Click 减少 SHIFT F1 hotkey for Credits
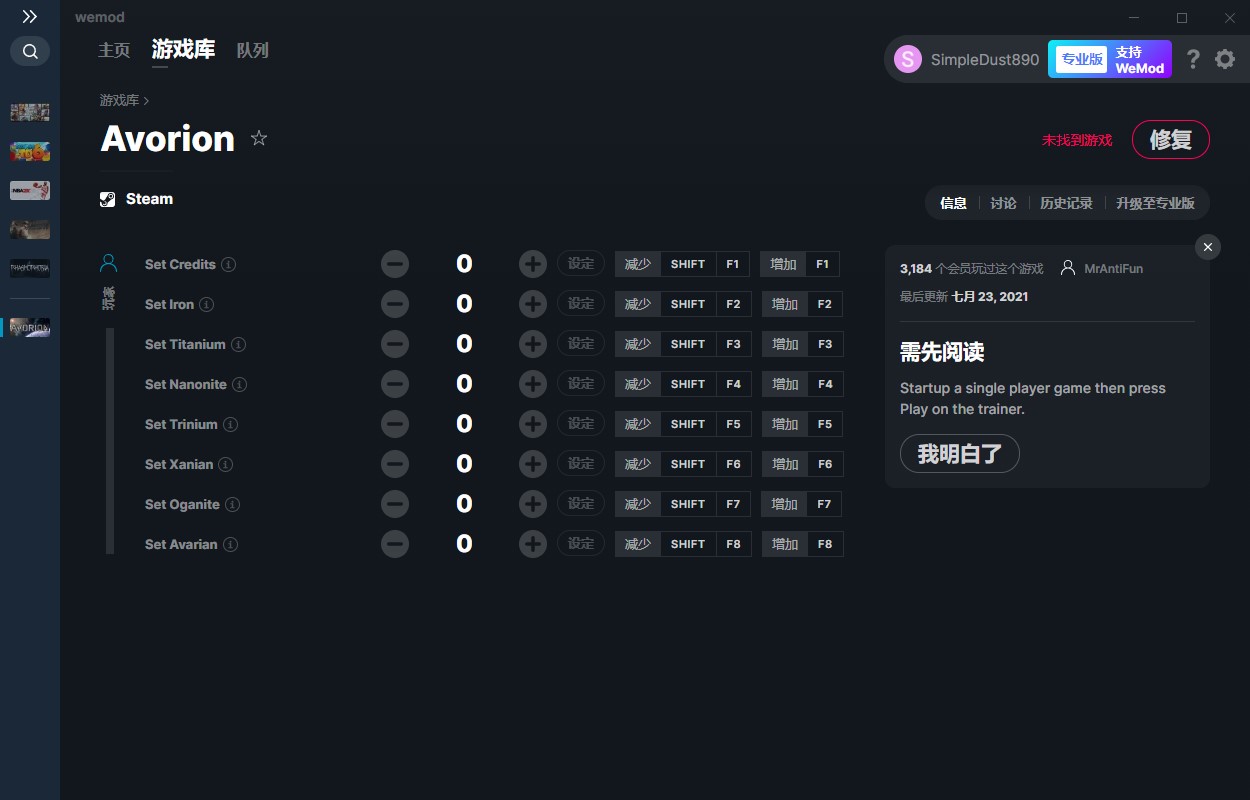The height and width of the screenshot is (800, 1250). click(683, 264)
